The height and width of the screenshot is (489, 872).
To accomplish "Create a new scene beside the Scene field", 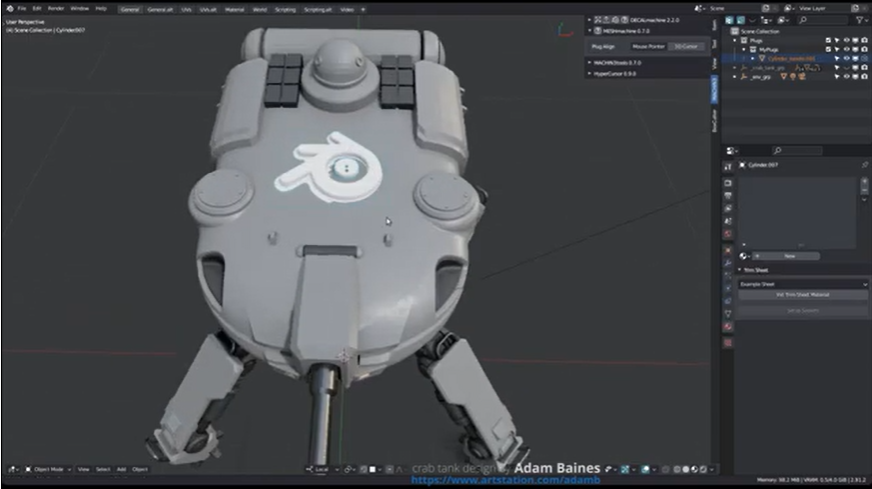I will (x=766, y=8).
